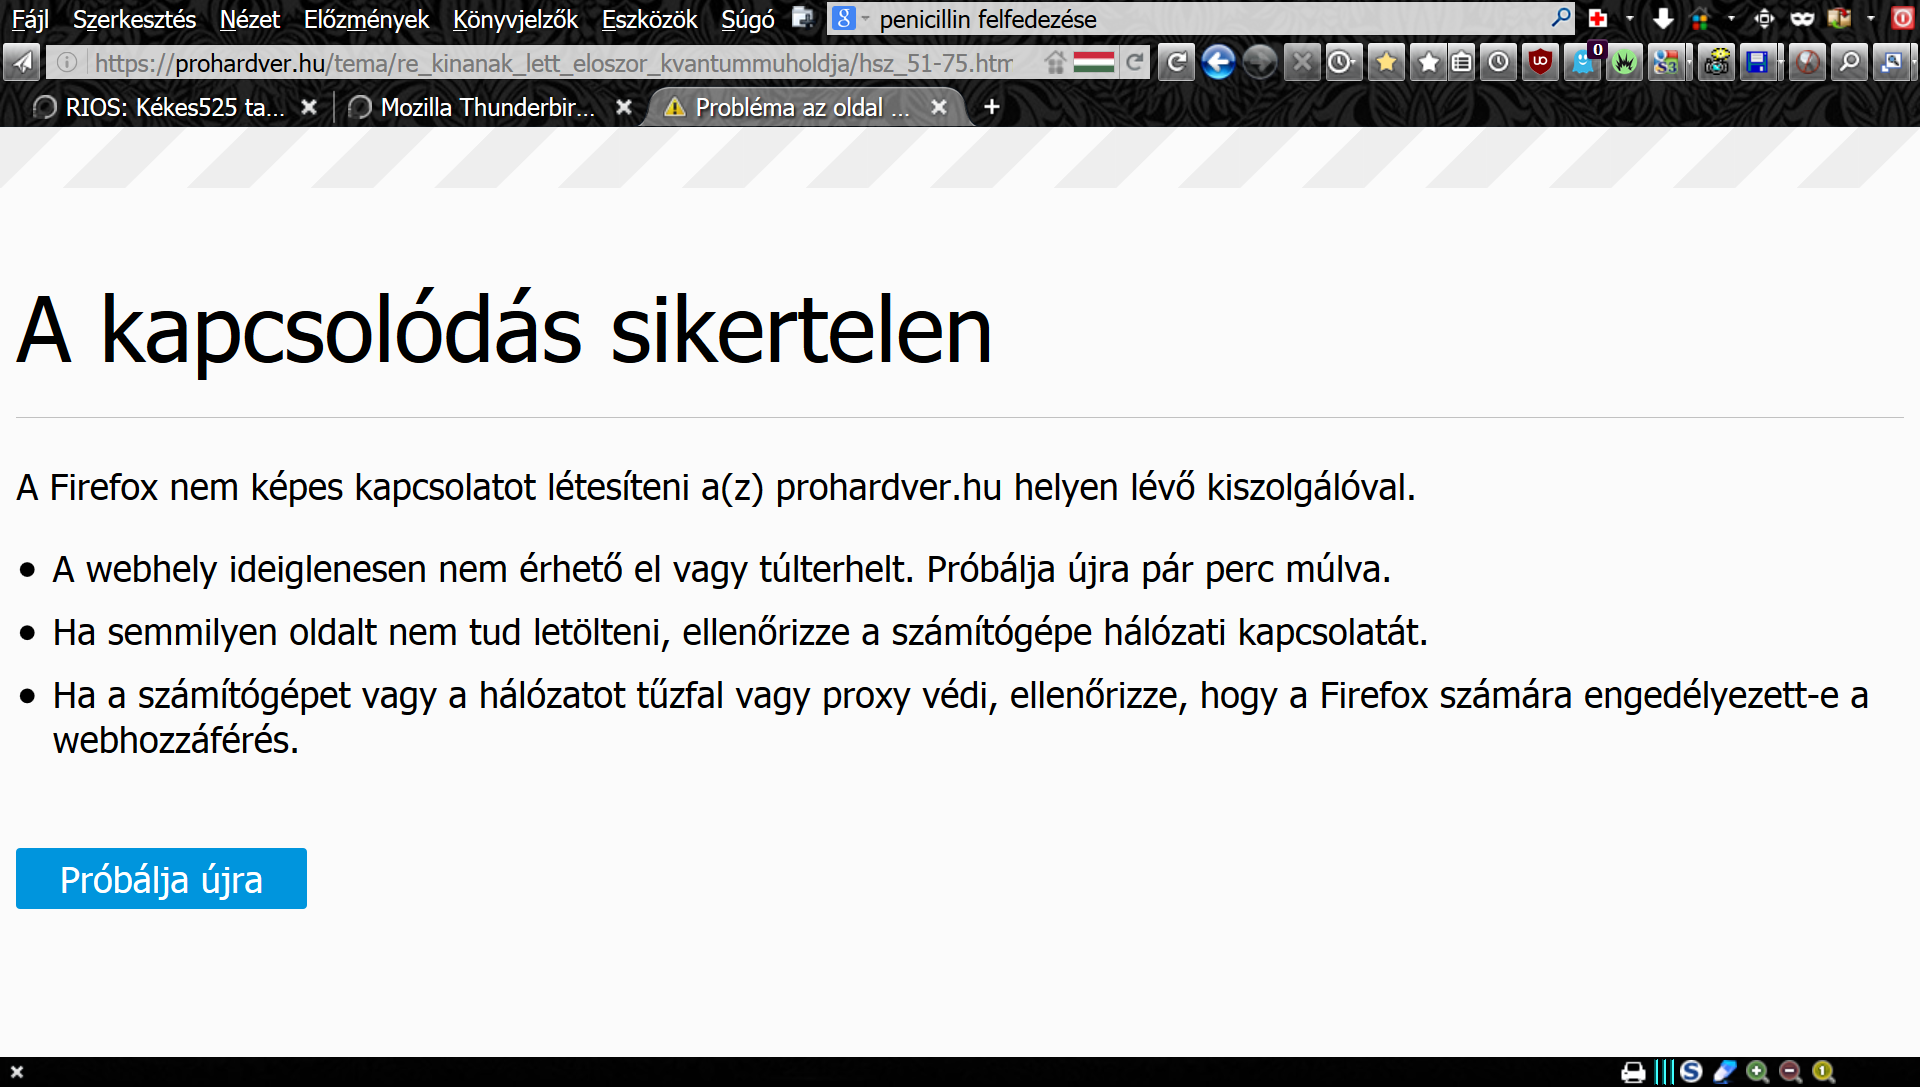
Task: Reset zoom with yellow magnifier icon
Action: click(x=1823, y=1072)
